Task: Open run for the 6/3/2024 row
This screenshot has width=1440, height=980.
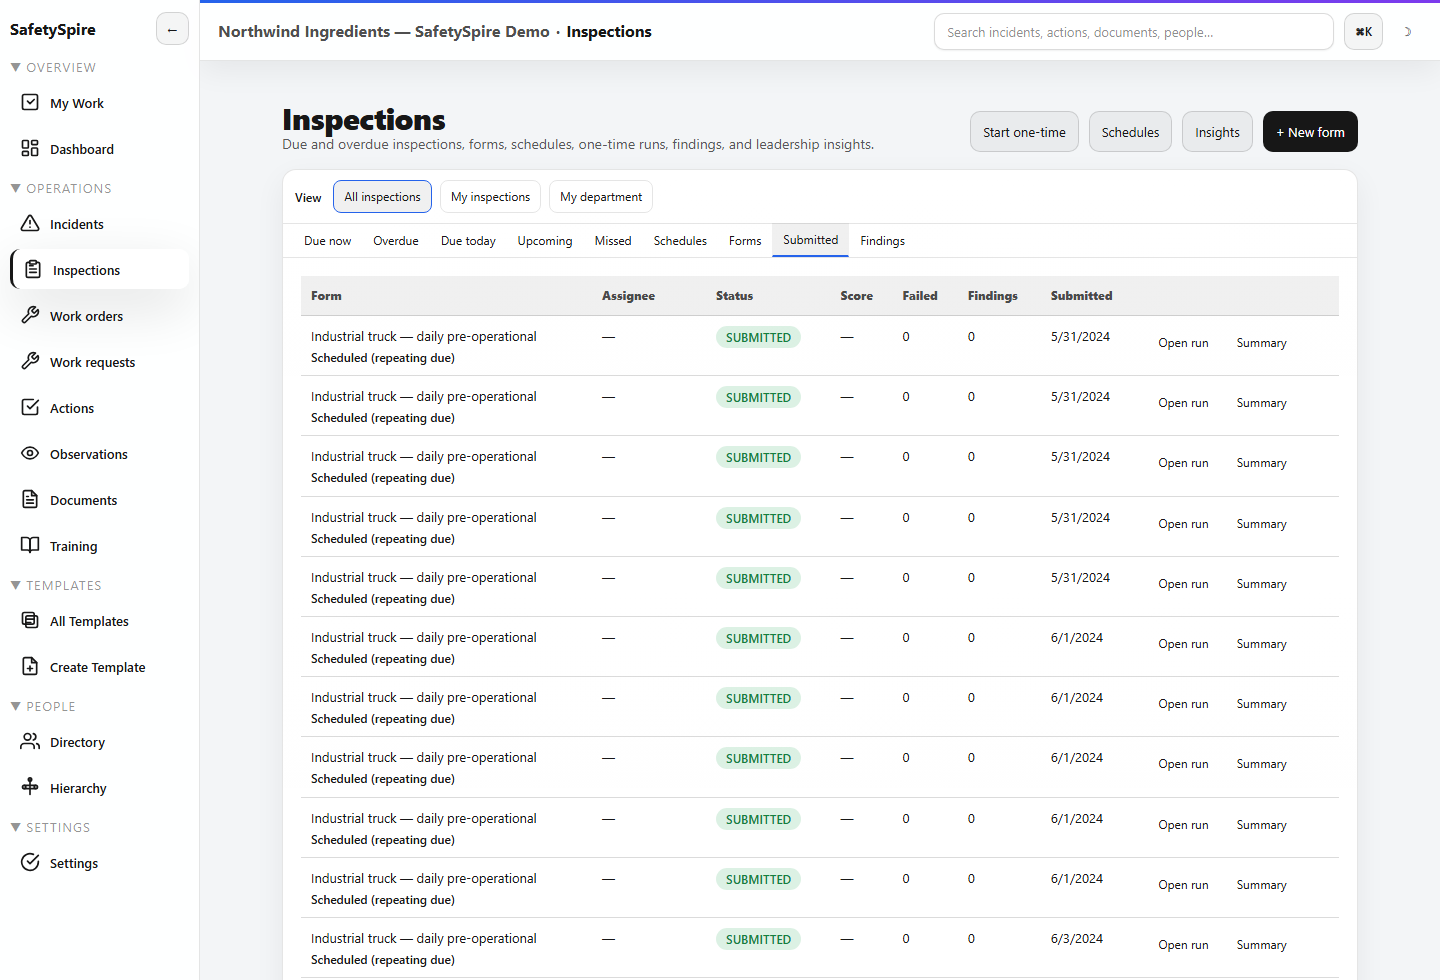Action: tap(1183, 945)
